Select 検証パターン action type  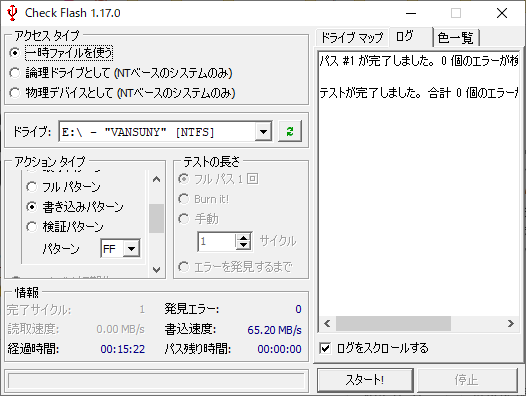tap(32, 227)
